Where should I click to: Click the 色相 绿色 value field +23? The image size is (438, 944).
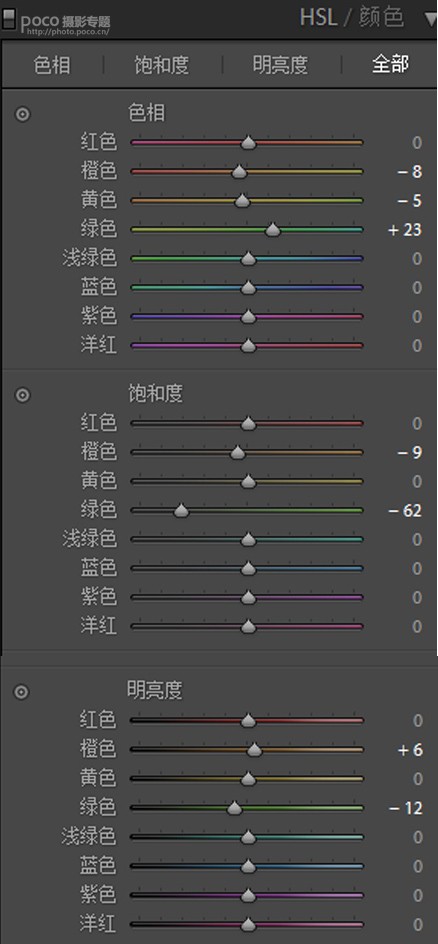click(x=406, y=230)
